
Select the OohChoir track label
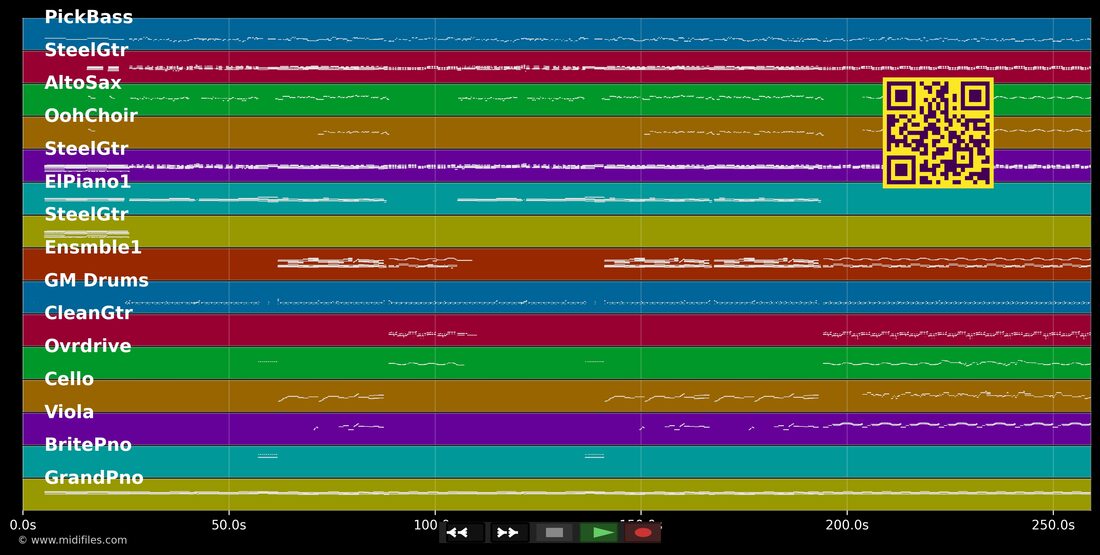(90, 116)
